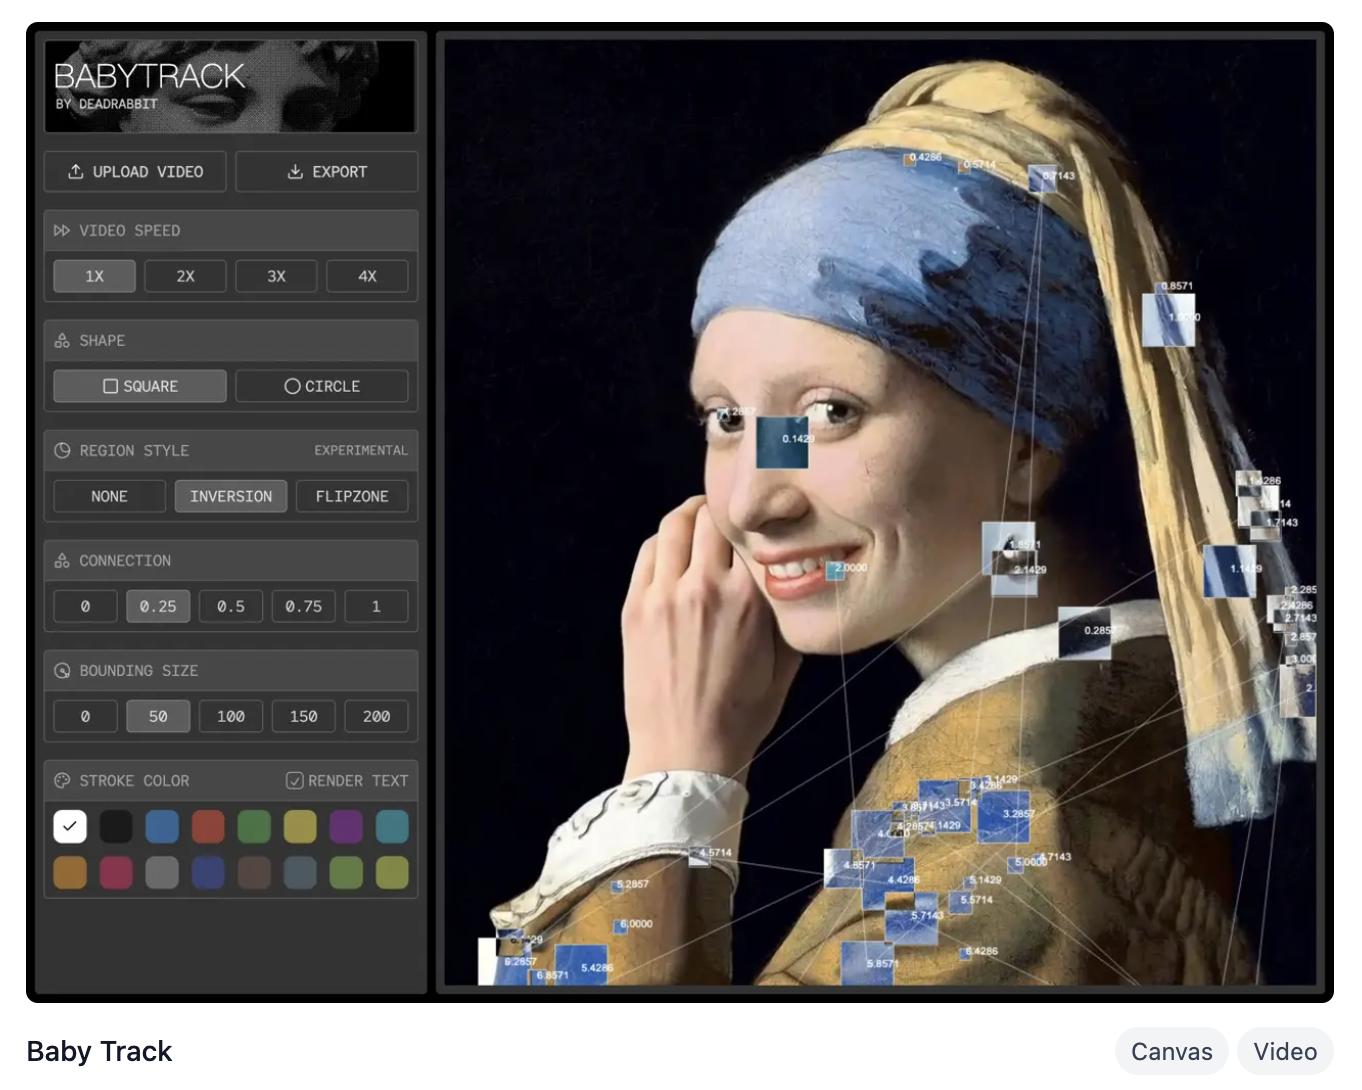Screen dimensions: 1362x1090
Task: Set connection value to 0.75
Action: (303, 606)
